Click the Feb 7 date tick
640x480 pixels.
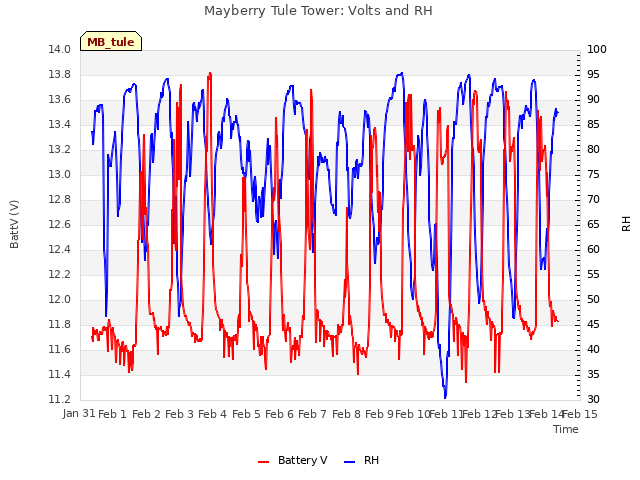pyautogui.click(x=313, y=414)
